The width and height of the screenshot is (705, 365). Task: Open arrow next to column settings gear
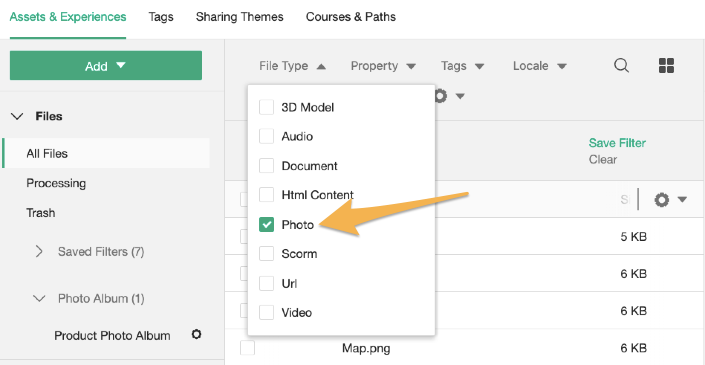pos(682,199)
